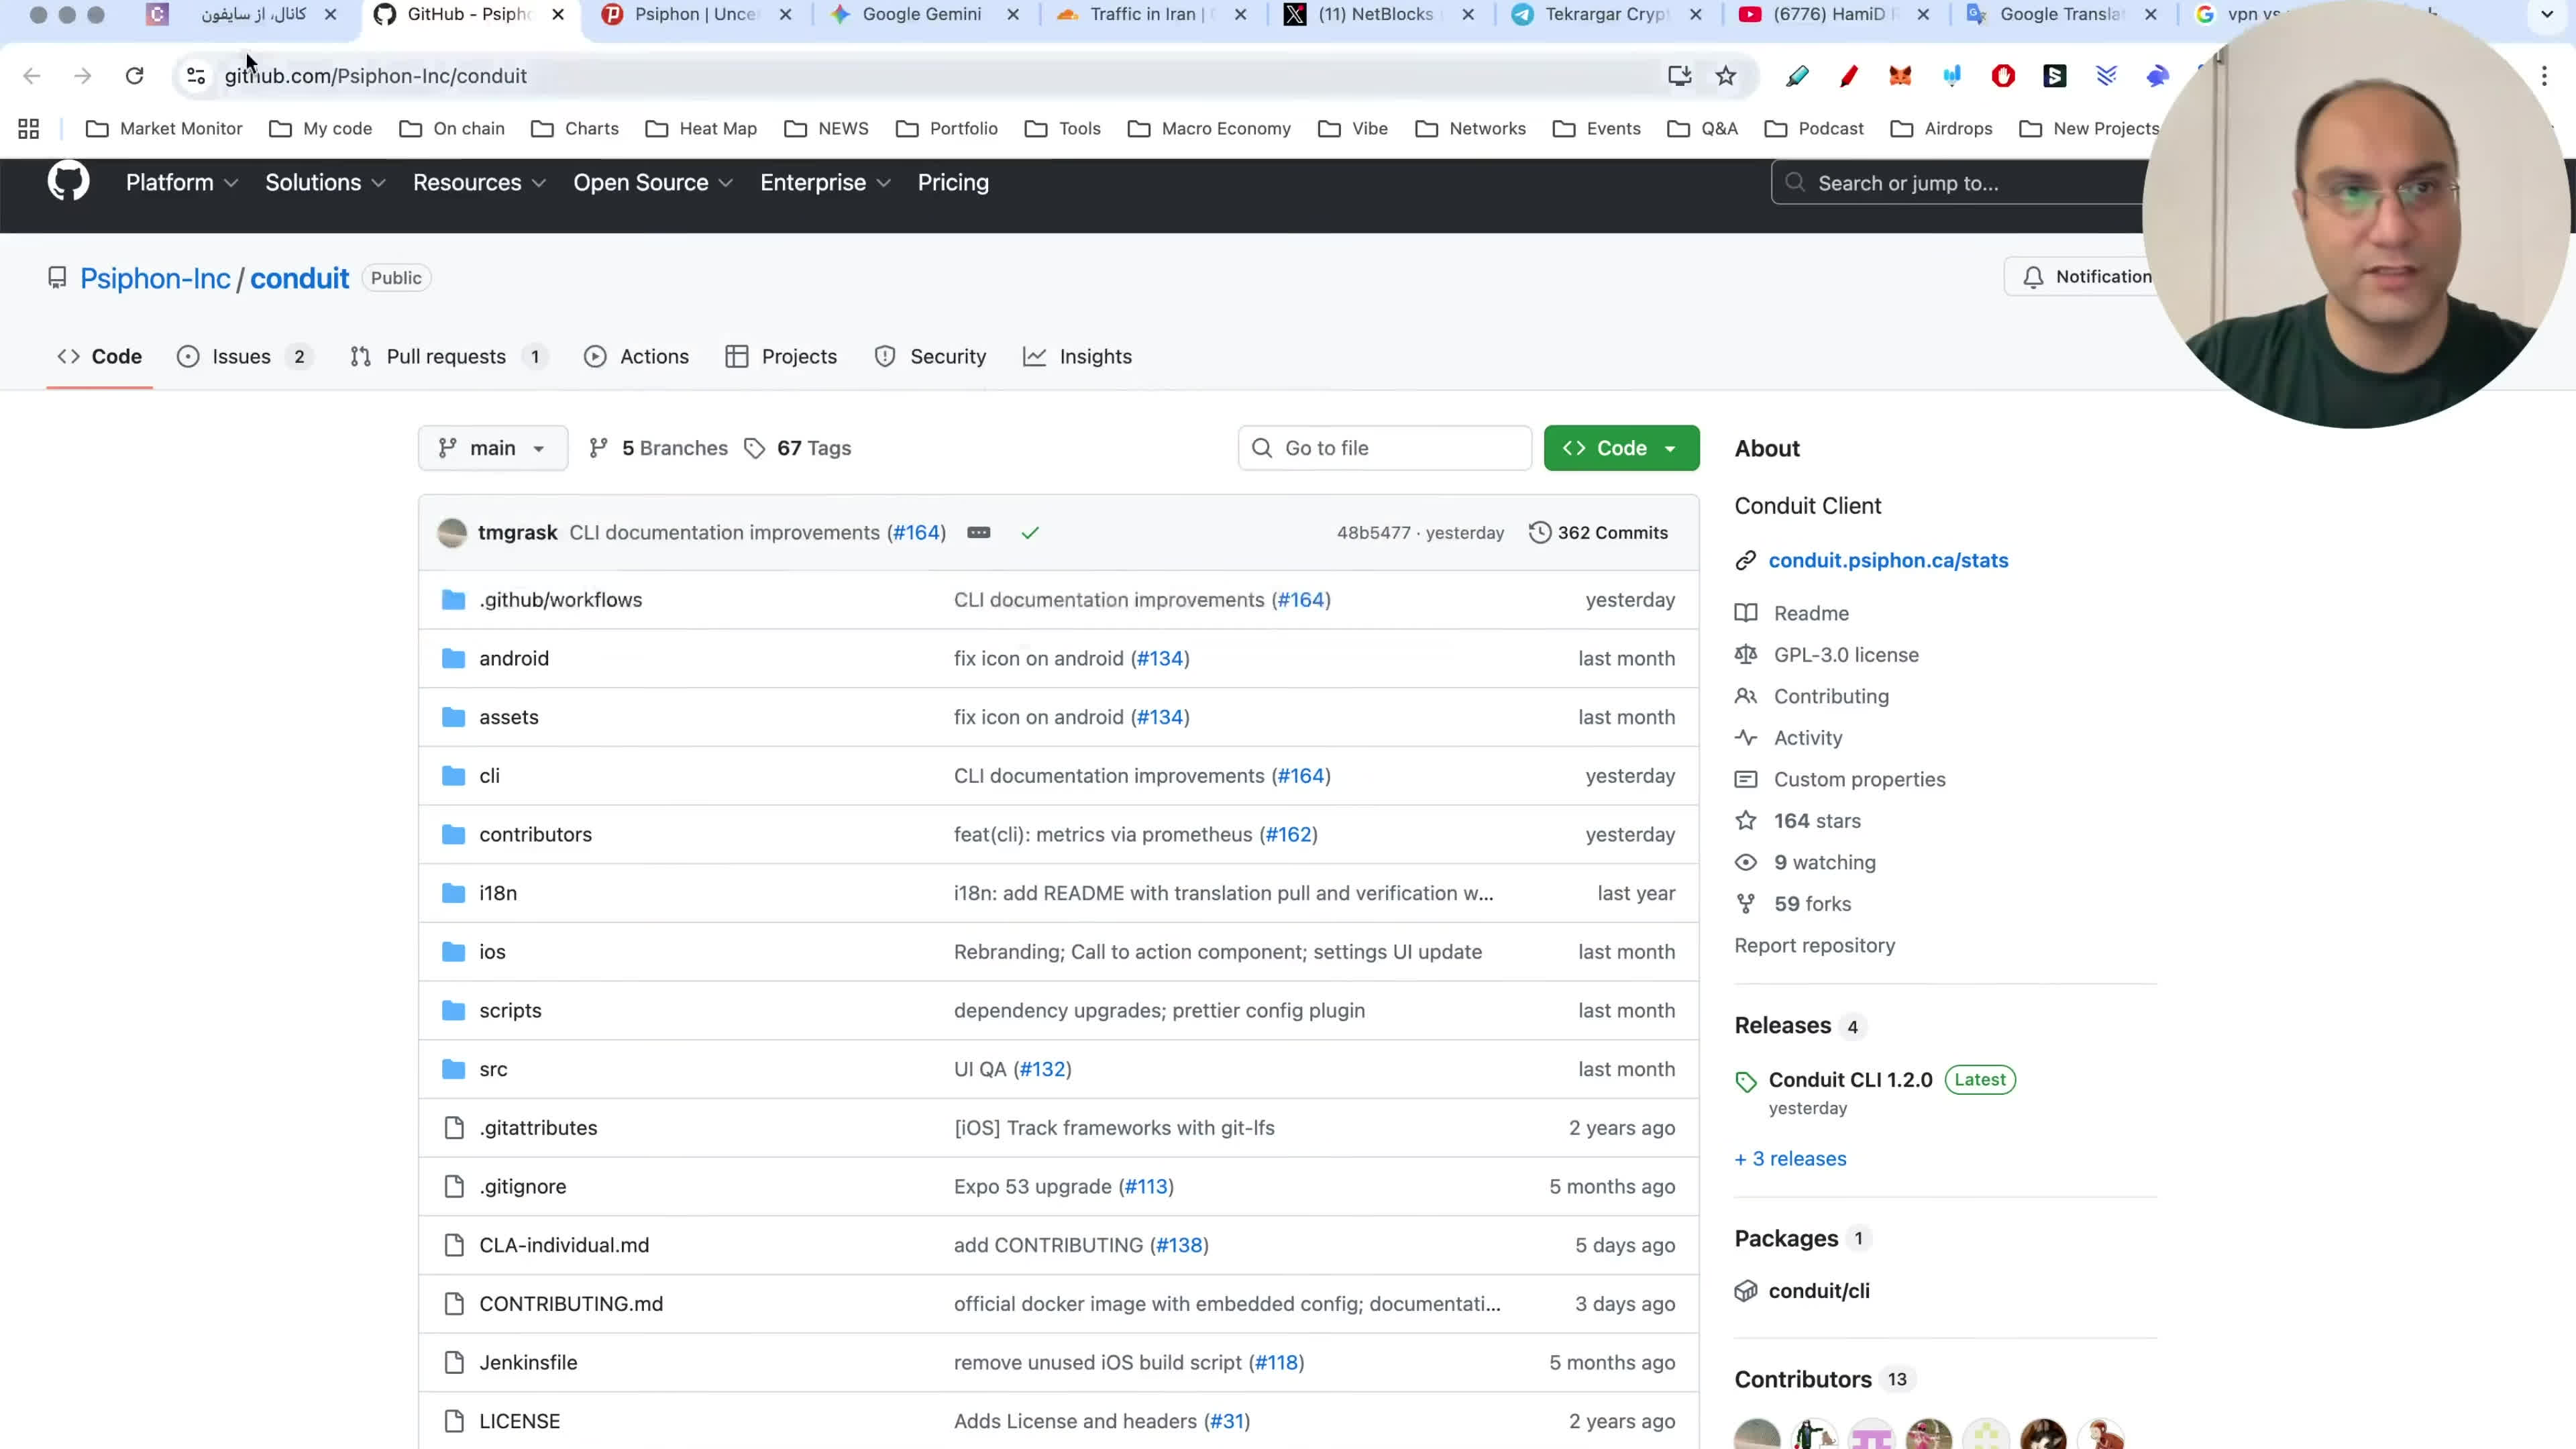Open the .github/workflows folder icon

coord(454,600)
